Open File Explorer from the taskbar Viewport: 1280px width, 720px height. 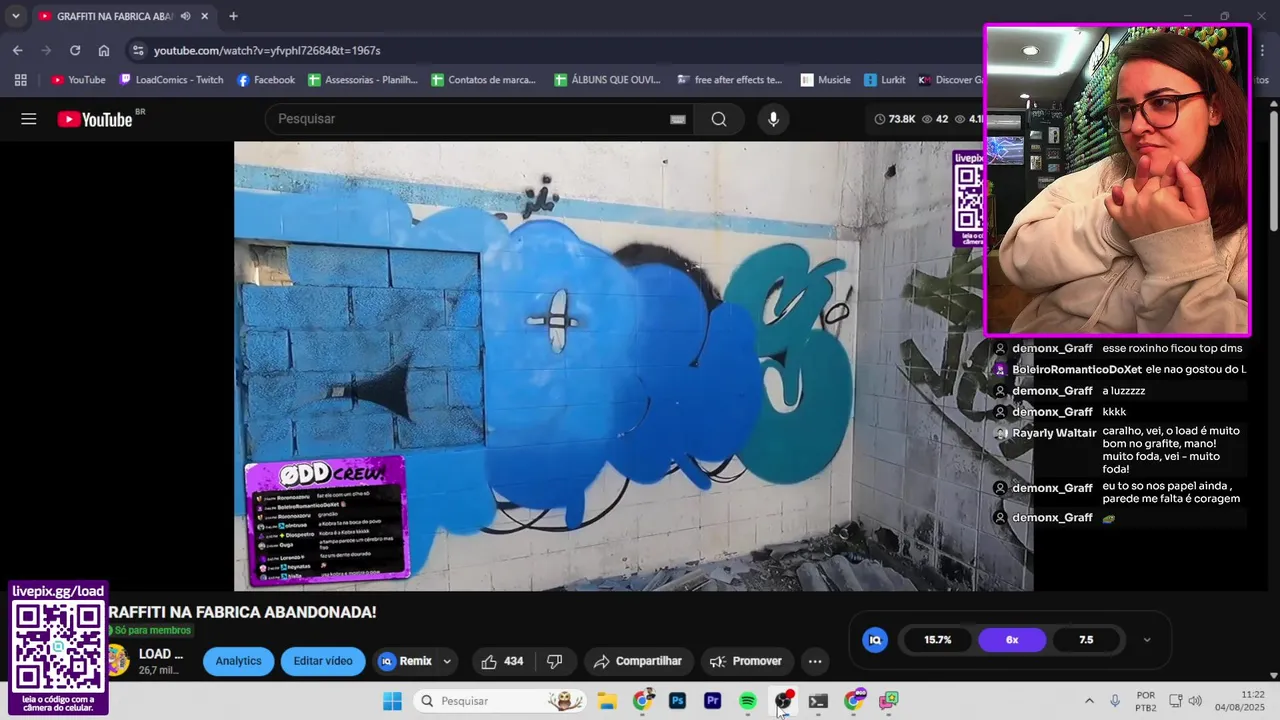pos(607,701)
